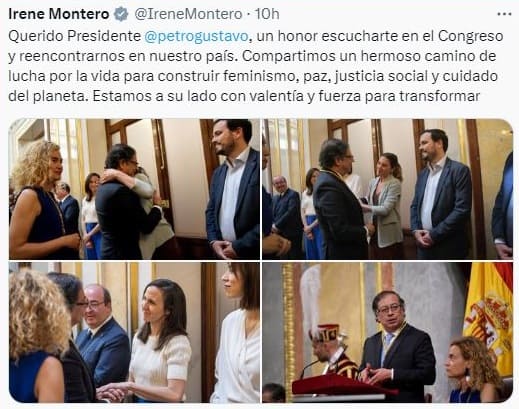Open the three-dot more options menu

[504, 14]
